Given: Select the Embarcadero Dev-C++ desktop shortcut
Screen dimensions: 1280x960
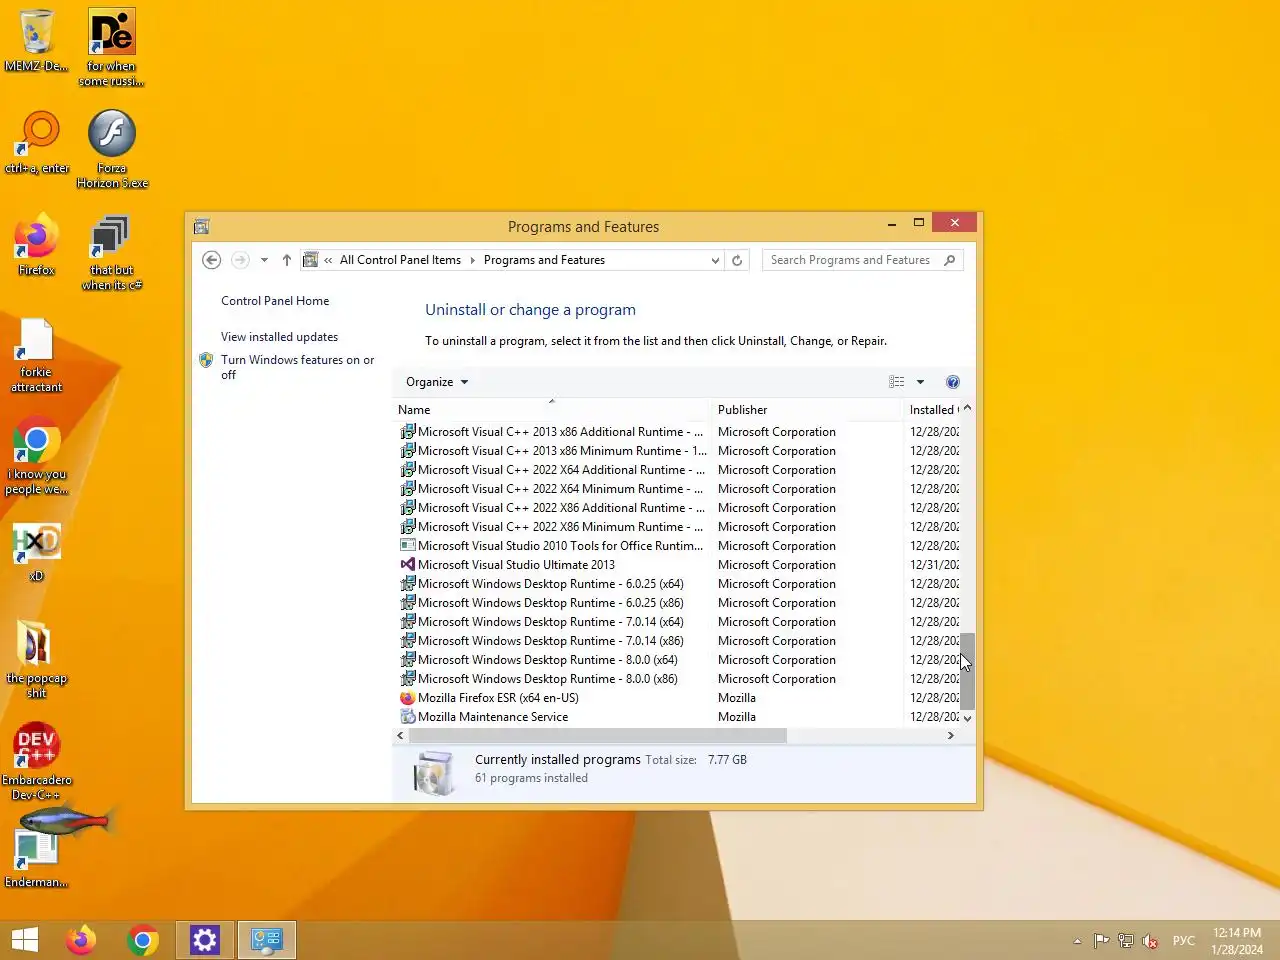Looking at the screenshot, I should pos(36,761).
